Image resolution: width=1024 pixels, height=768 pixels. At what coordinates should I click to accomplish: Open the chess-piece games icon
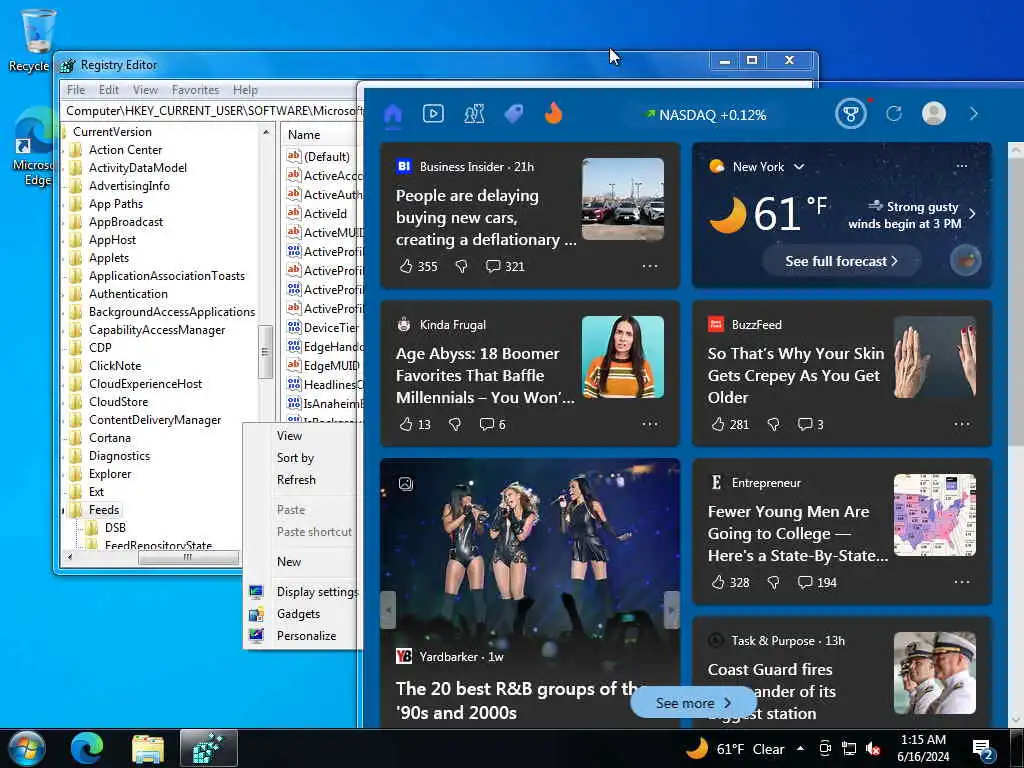click(474, 114)
